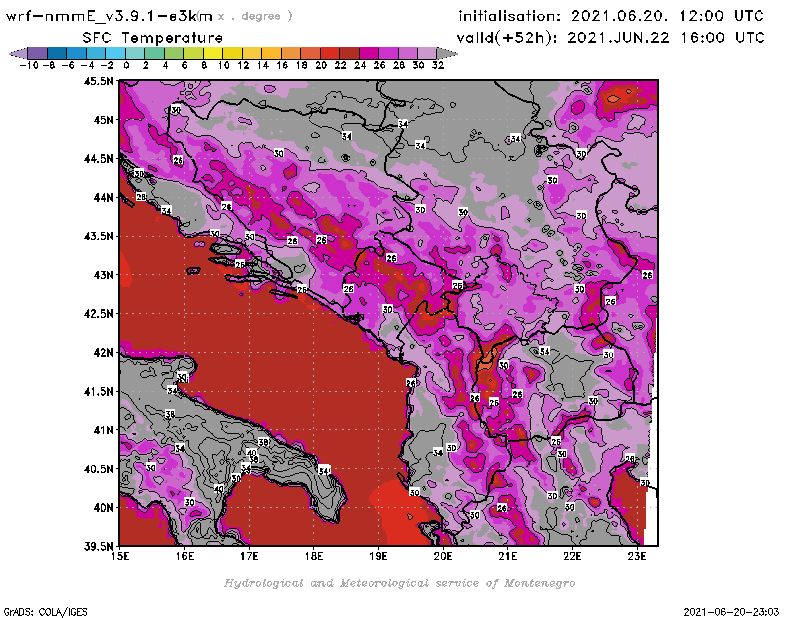Image resolution: width=800 pixels, height=618 pixels.
Task: Click the 23E longitude label
Action: 637,556
